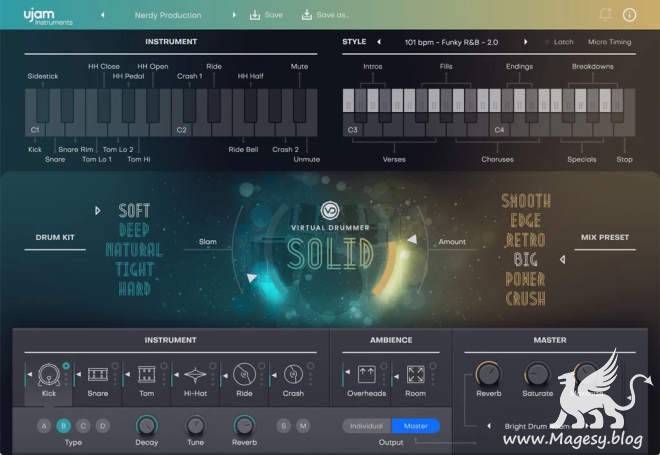Click previous arrow beside Bright Drum Room
Viewport: 660px width, 455px height.
[x=489, y=426]
